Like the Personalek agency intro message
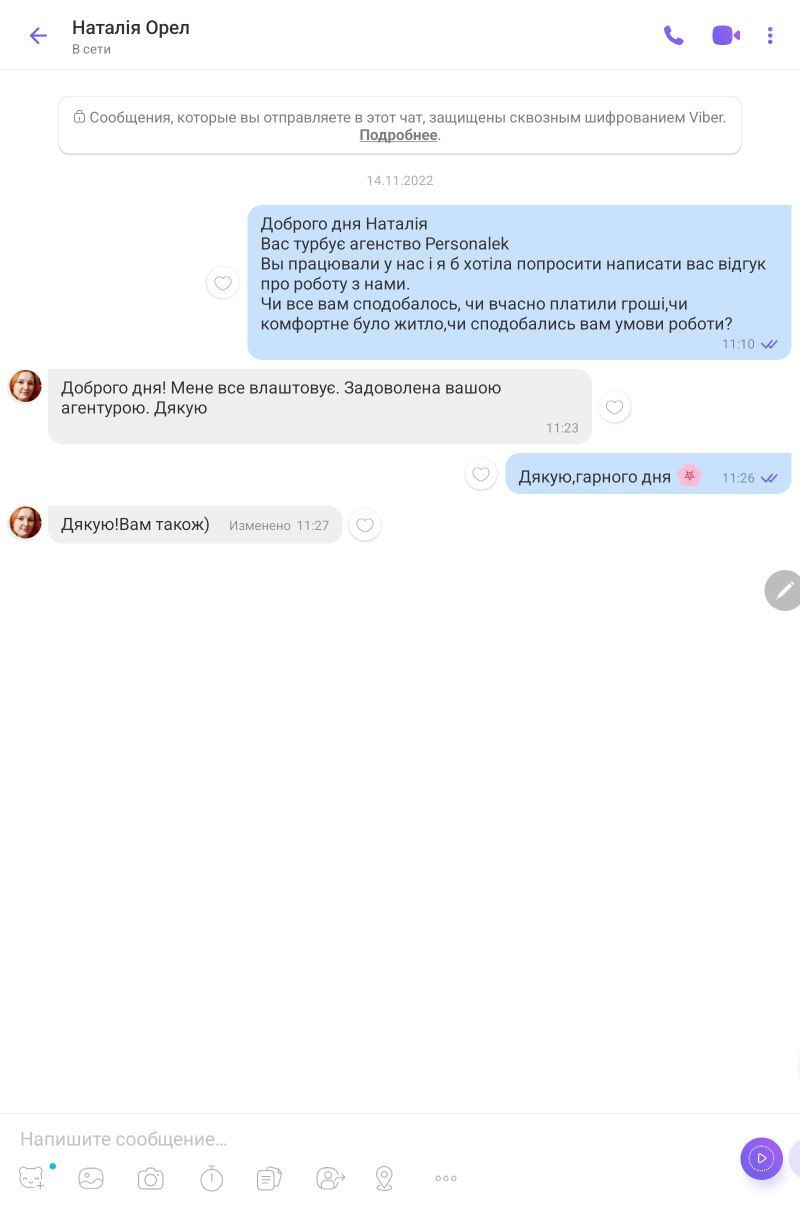 click(x=223, y=283)
